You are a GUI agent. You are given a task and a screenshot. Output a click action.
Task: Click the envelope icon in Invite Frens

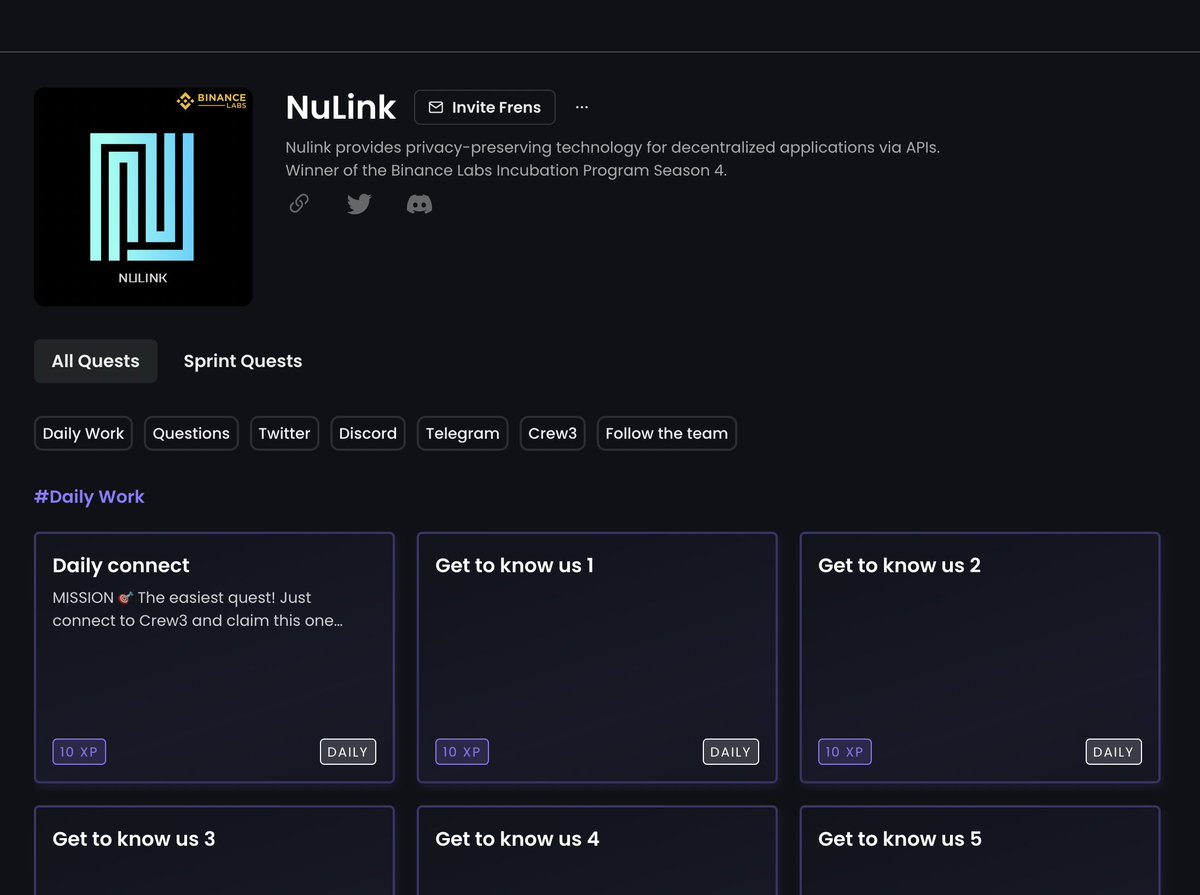coord(436,107)
